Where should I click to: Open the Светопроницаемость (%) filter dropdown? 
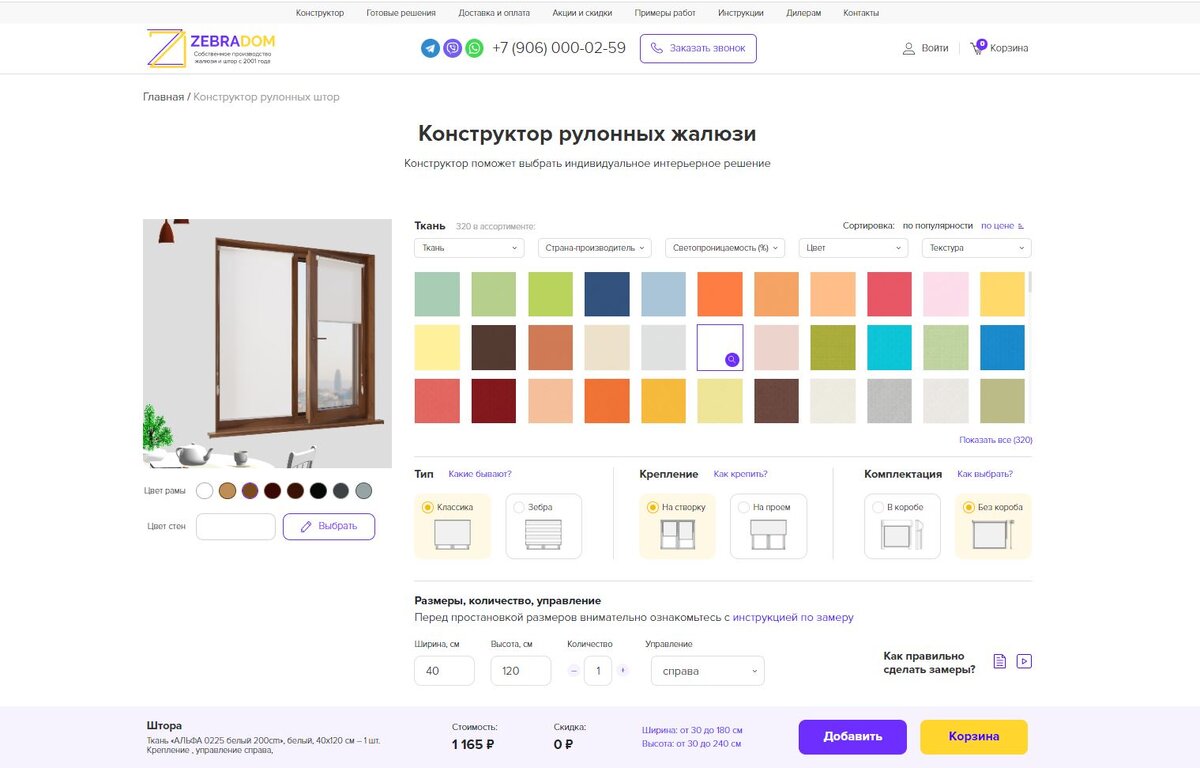coord(726,247)
